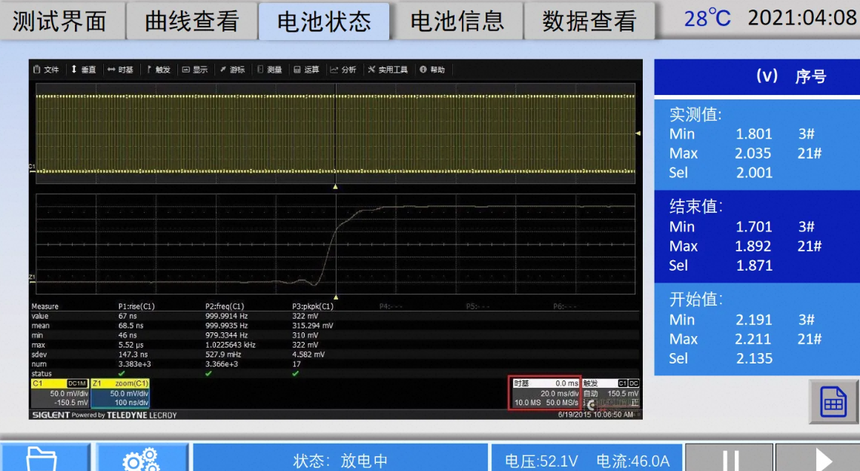Viewport: 860px width, 471px height.
Task: Click the 开始值 Min value 2.191
Action: coord(754,320)
